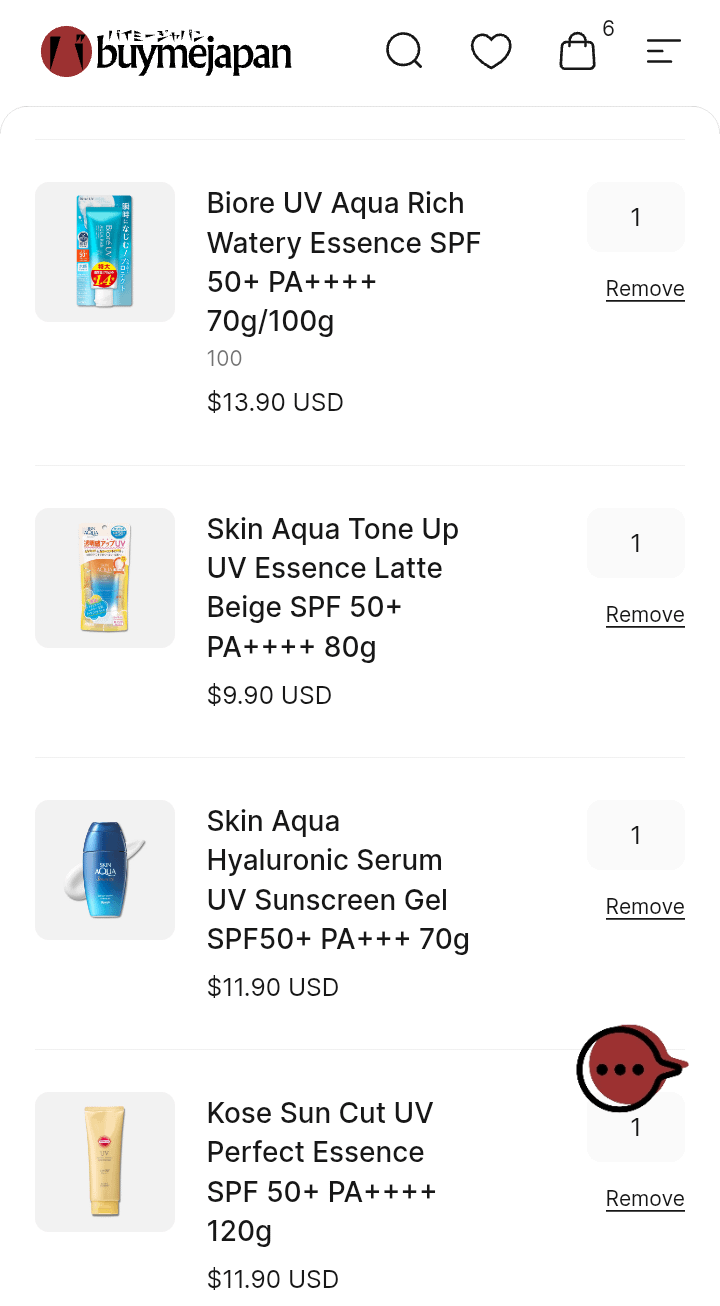Screen dimensions: 720x1306
Task: Open the red chat bubble widget
Action: click(x=630, y=1068)
